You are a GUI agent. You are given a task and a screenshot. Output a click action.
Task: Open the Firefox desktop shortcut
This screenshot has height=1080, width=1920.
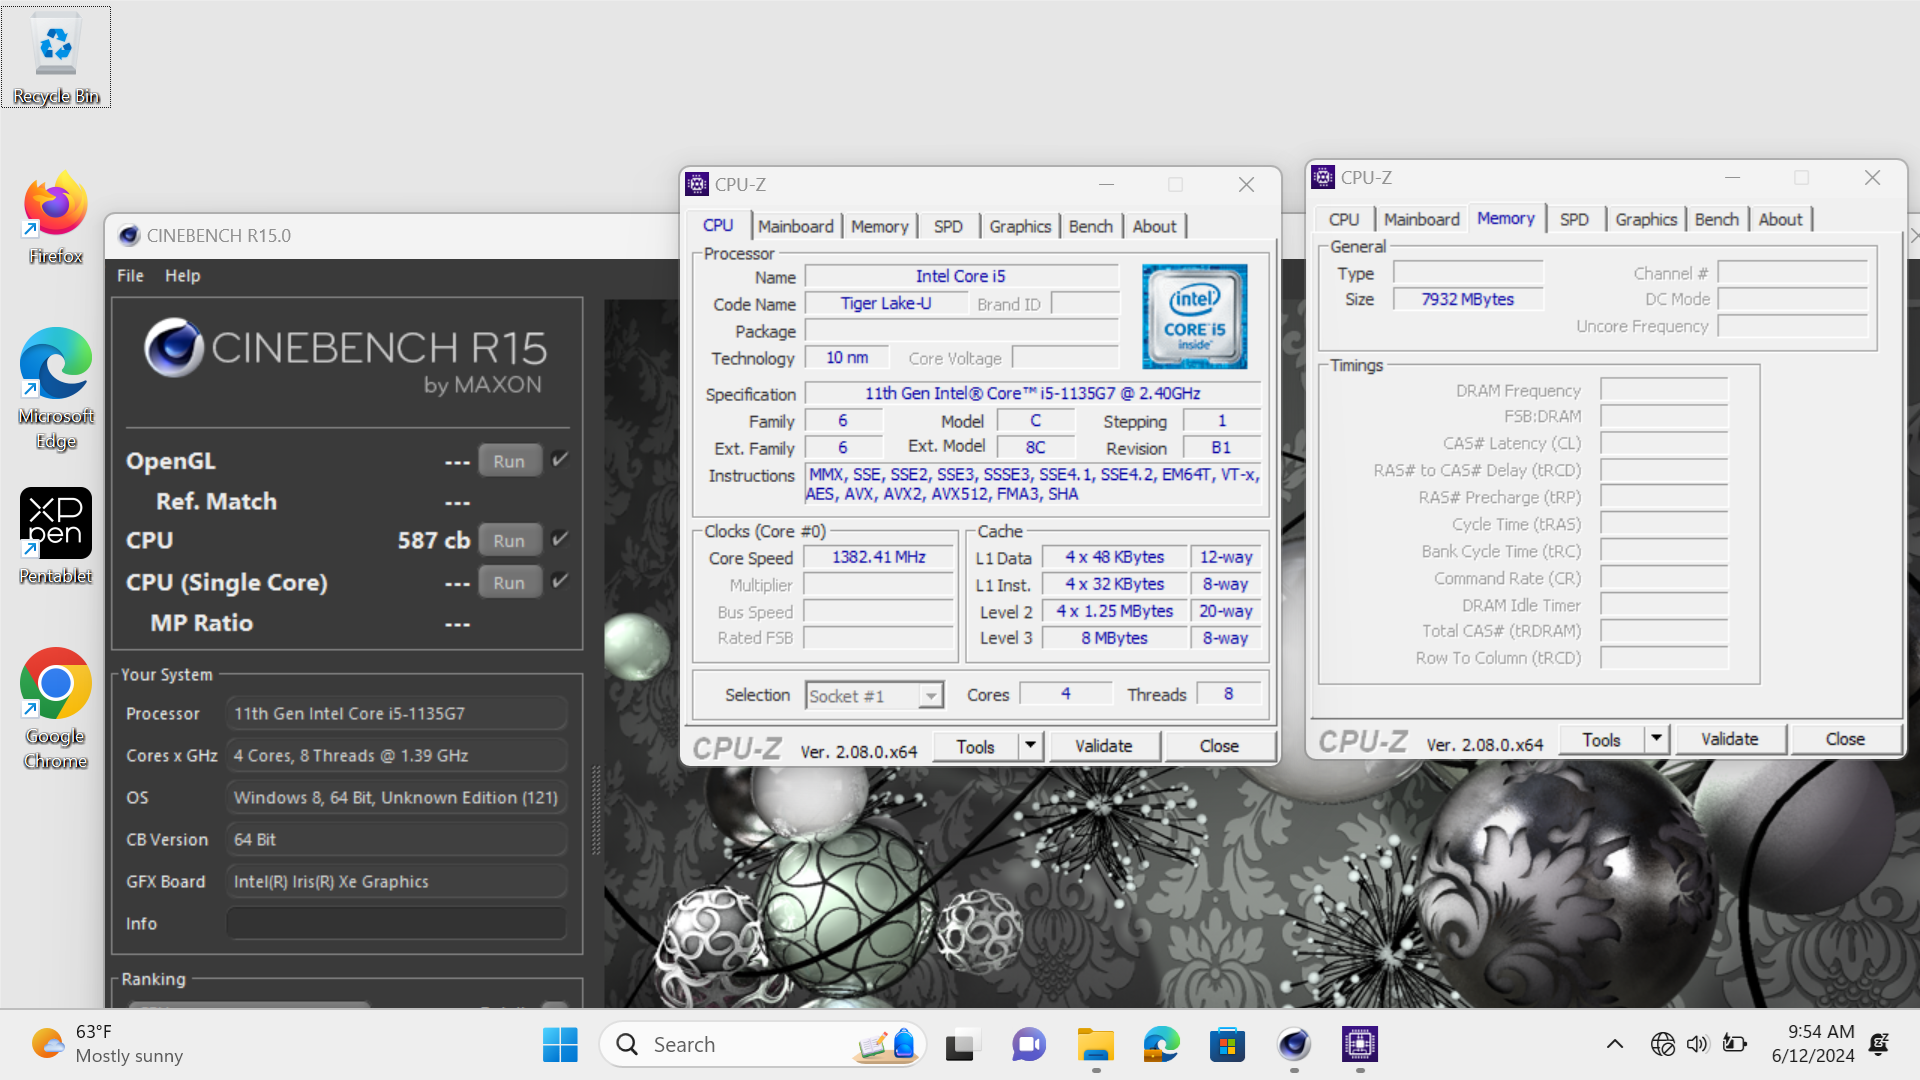tap(56, 218)
